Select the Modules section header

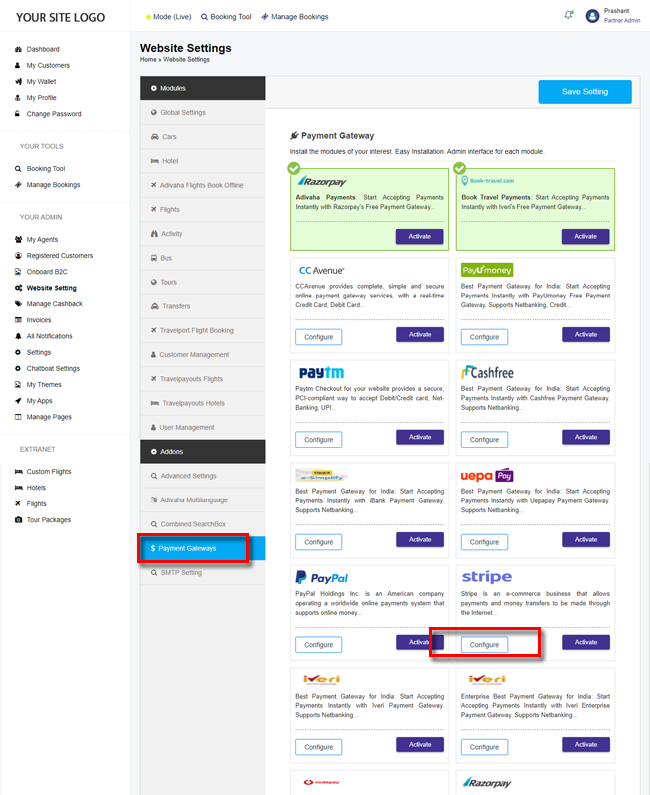pyautogui.click(x=203, y=88)
